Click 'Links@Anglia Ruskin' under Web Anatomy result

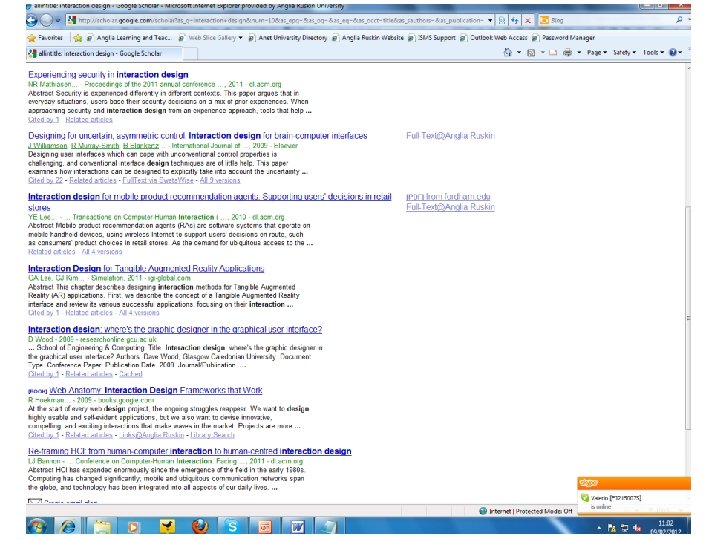click(152, 435)
